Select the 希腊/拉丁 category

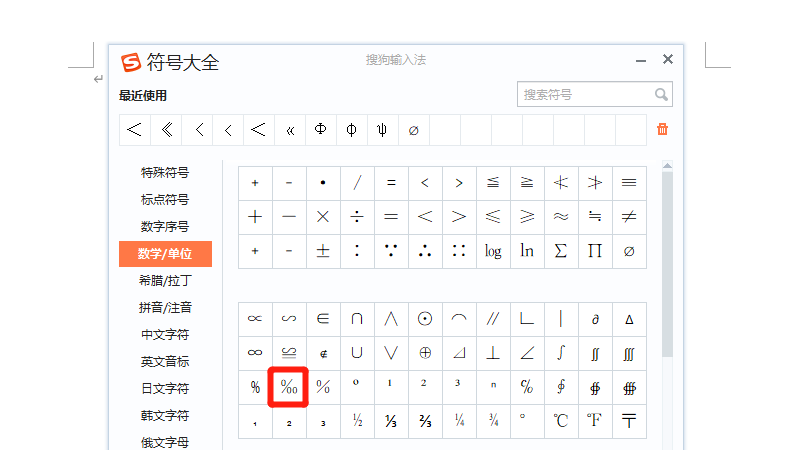[x=165, y=281]
